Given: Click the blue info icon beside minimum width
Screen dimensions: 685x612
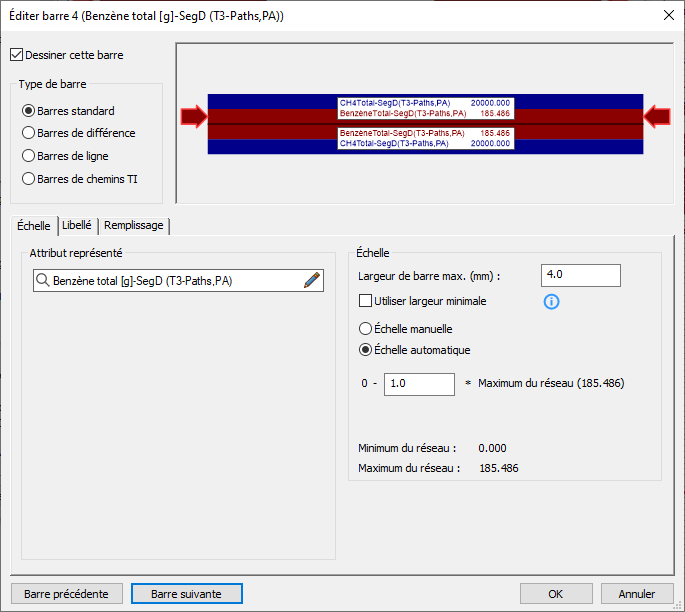Looking at the screenshot, I should click(550, 301).
